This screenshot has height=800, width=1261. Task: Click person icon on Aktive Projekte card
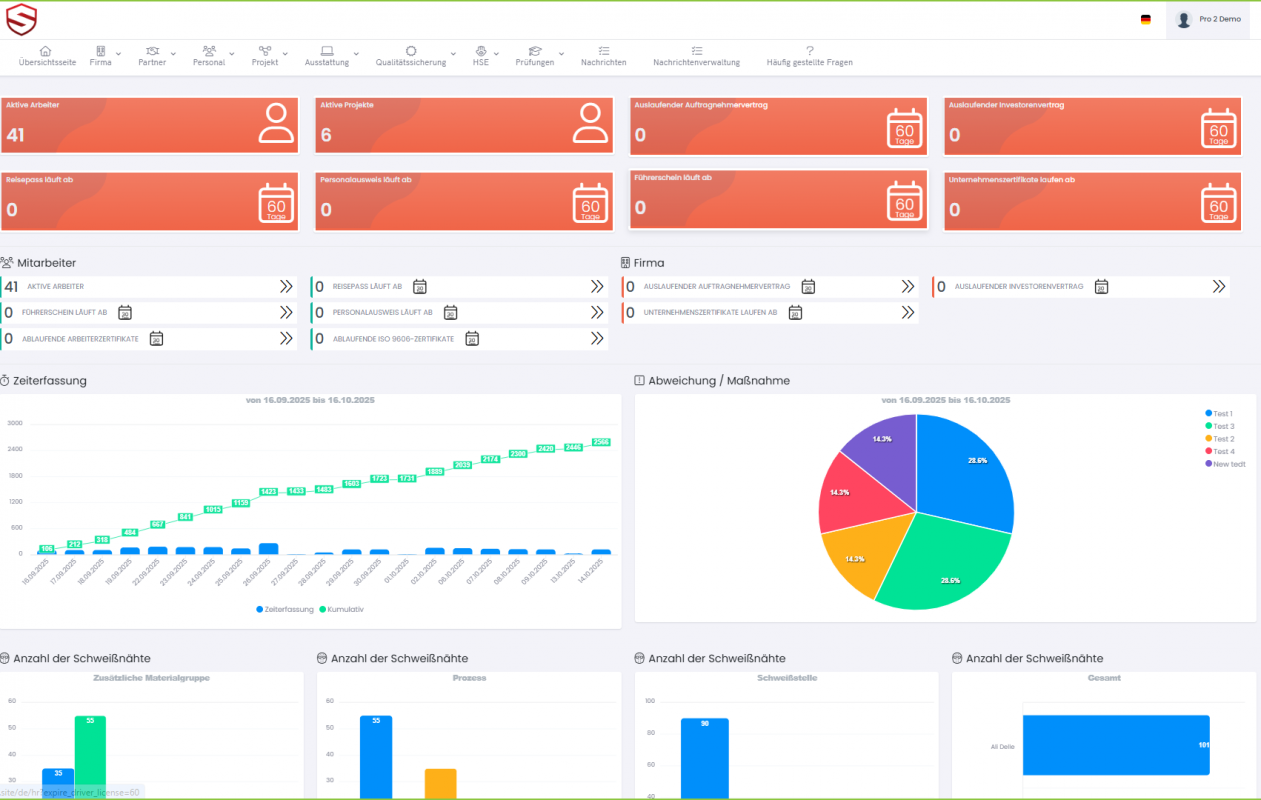pos(590,123)
